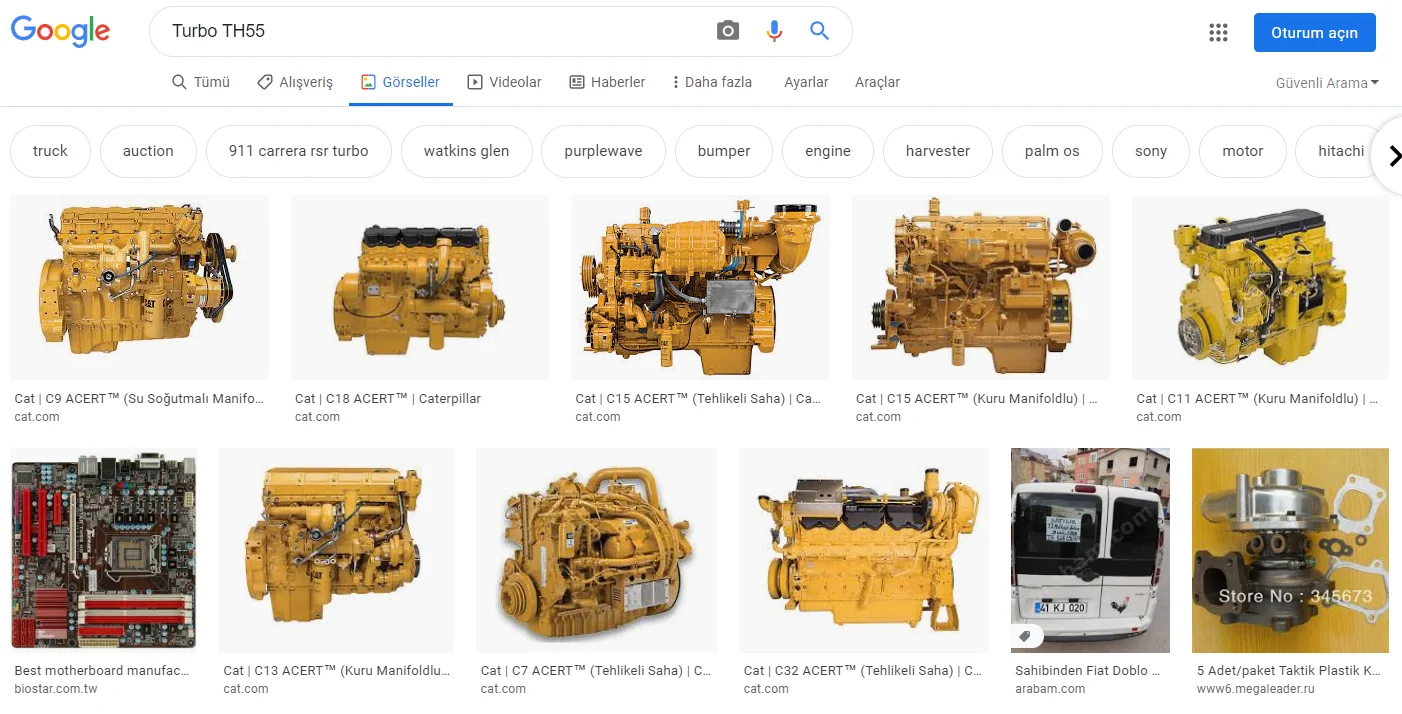Open the C15 ACERT Tehlikeli Saha image
Viewport: 1402px width, 714px height.
point(700,287)
